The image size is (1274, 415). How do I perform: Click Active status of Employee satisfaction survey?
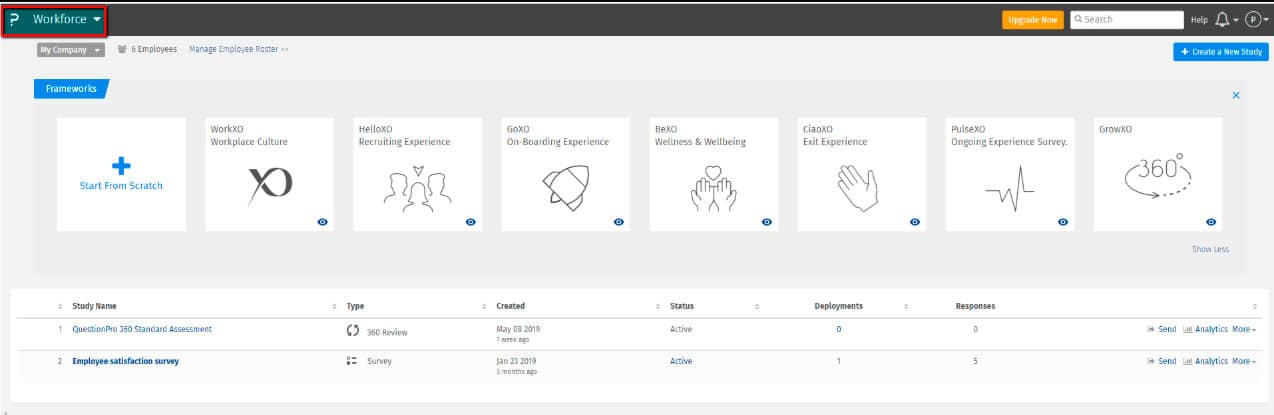[x=680, y=361]
